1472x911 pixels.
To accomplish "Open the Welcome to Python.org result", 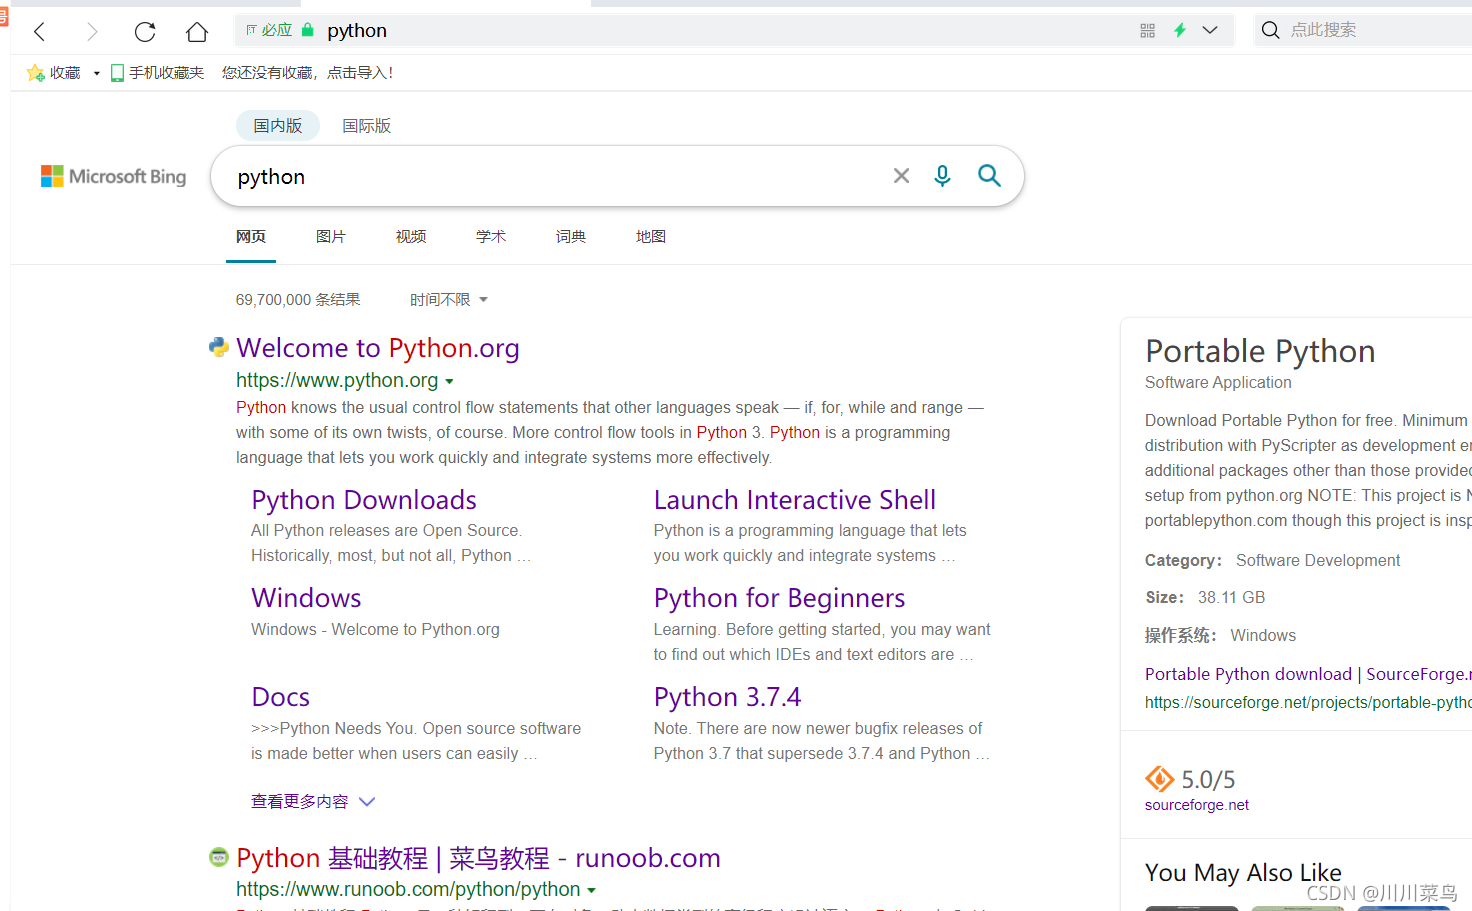I will click(x=378, y=348).
